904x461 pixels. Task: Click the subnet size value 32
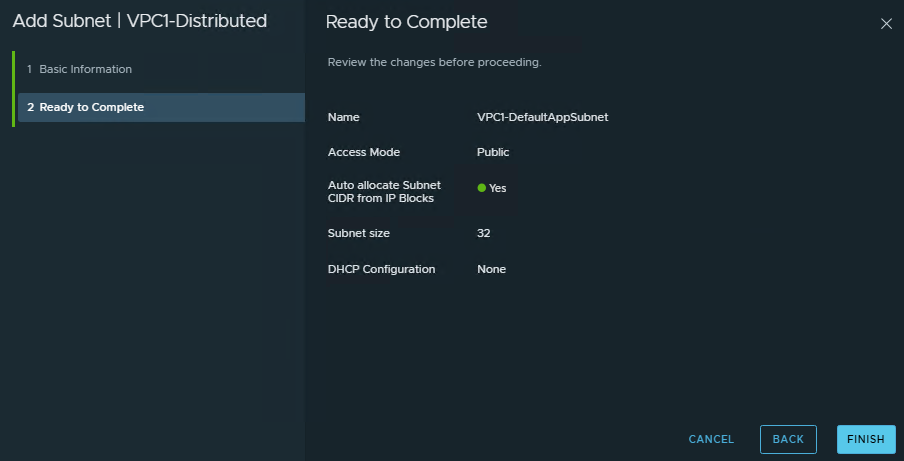click(484, 233)
